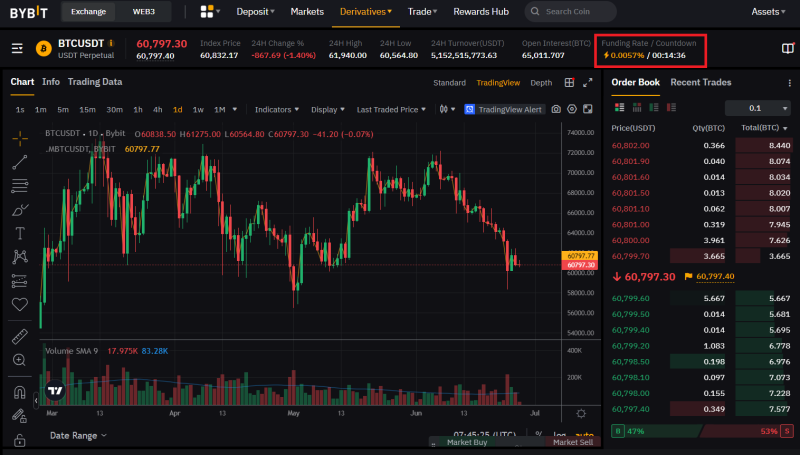The image size is (800, 455).
Task: Open the 0.1 depth grouping dropdown
Action: tap(758, 108)
